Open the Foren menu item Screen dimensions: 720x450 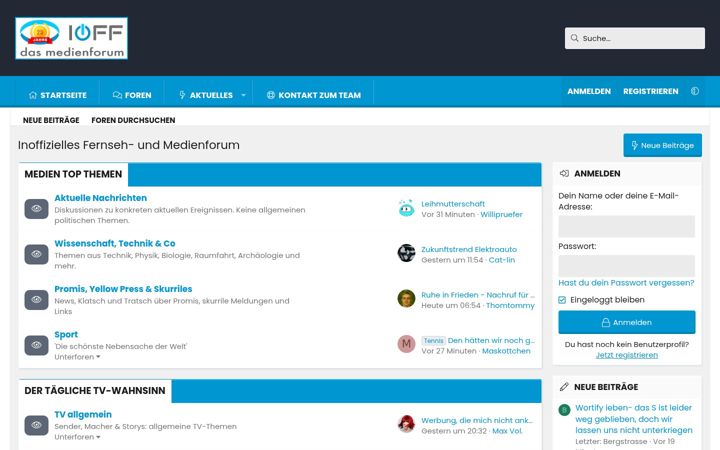132,95
